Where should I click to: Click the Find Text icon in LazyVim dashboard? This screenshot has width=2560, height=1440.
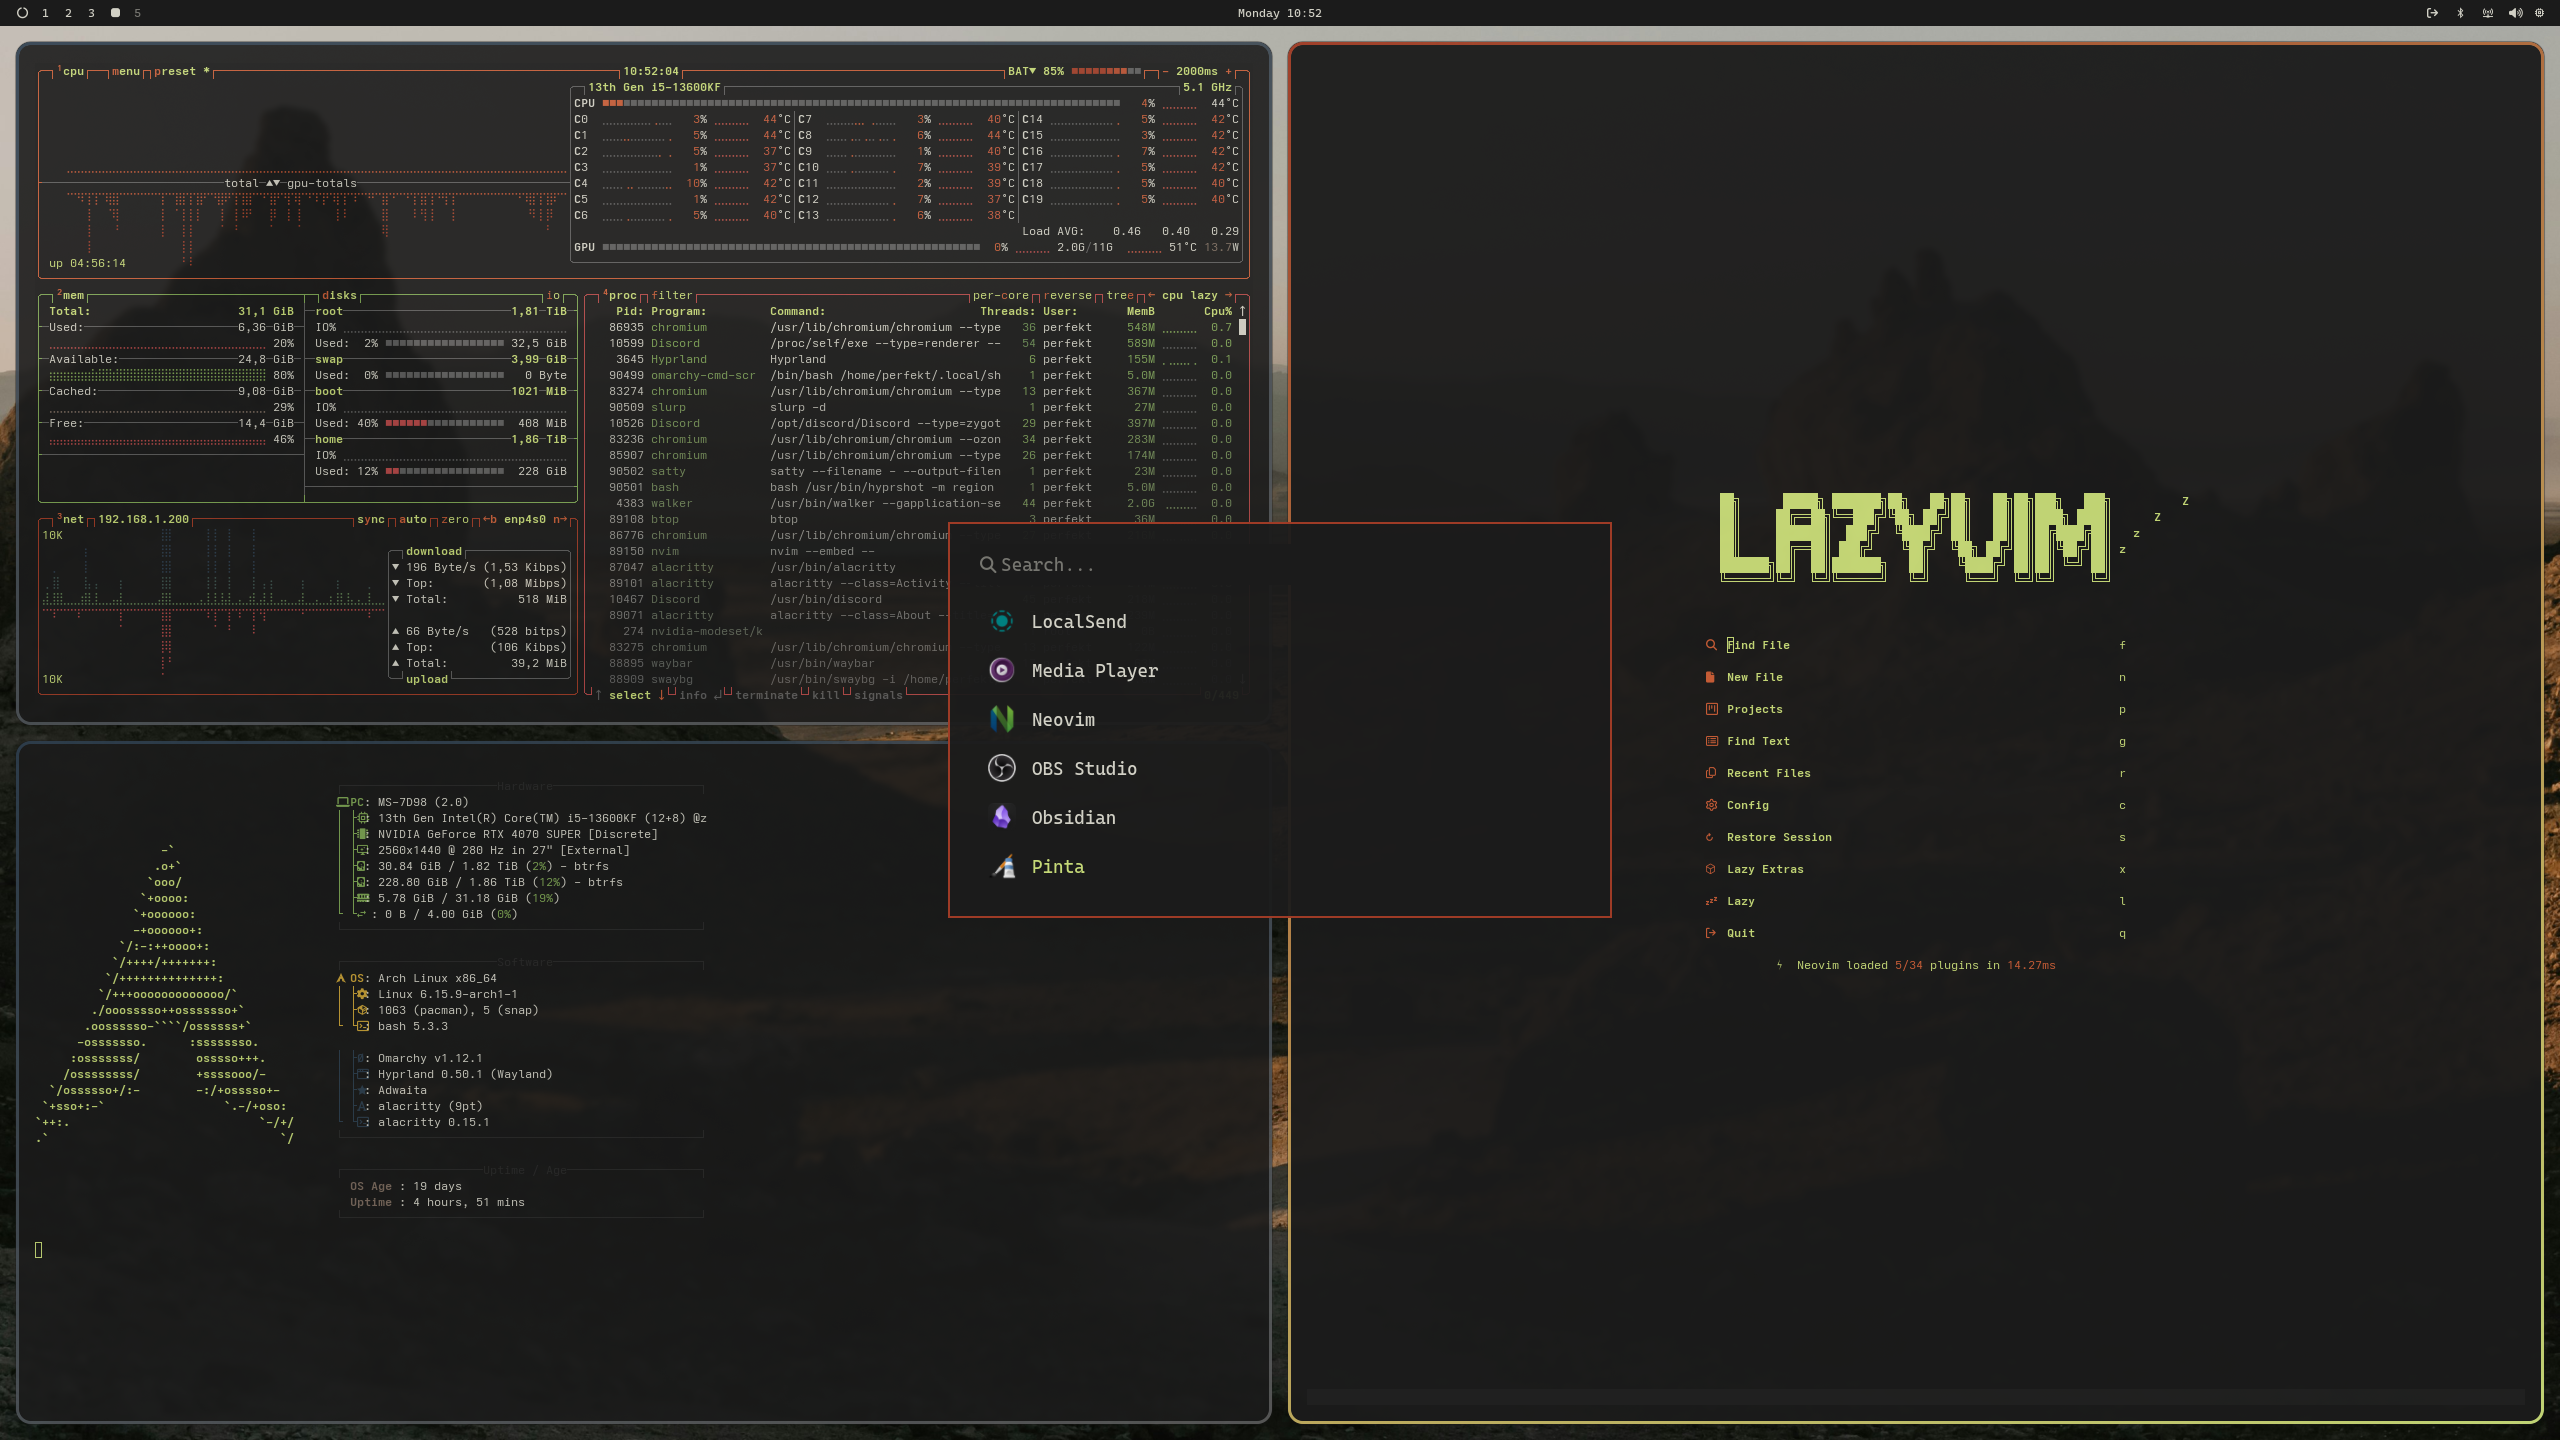pyautogui.click(x=1711, y=741)
